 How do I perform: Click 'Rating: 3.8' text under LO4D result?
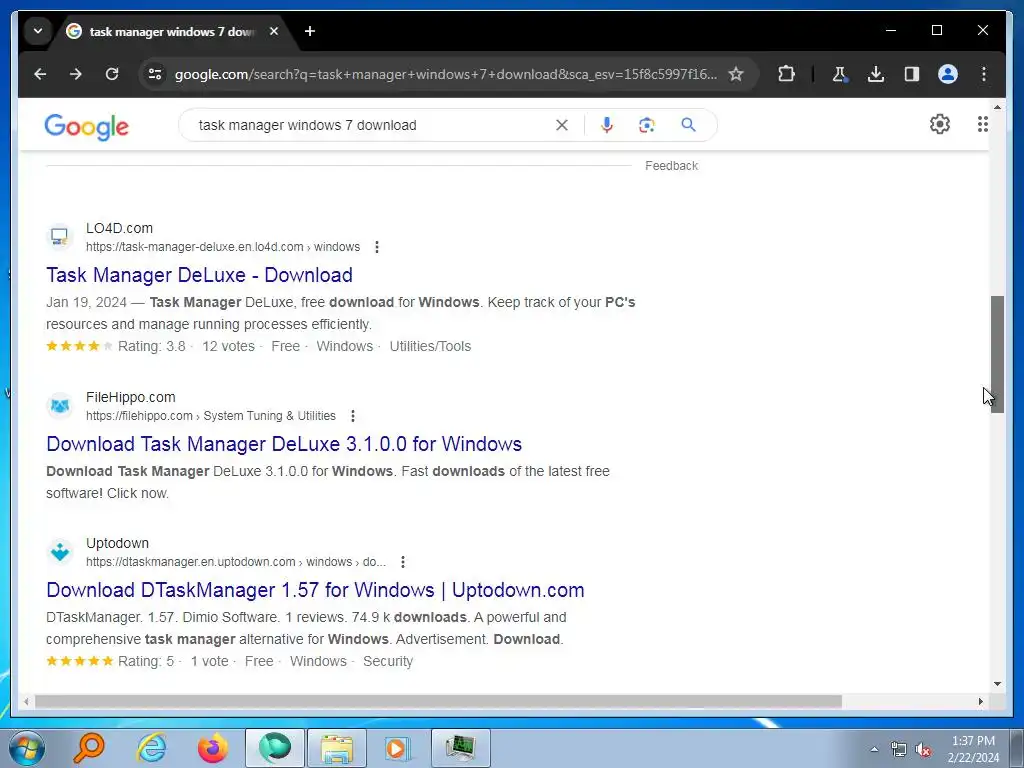coord(152,346)
